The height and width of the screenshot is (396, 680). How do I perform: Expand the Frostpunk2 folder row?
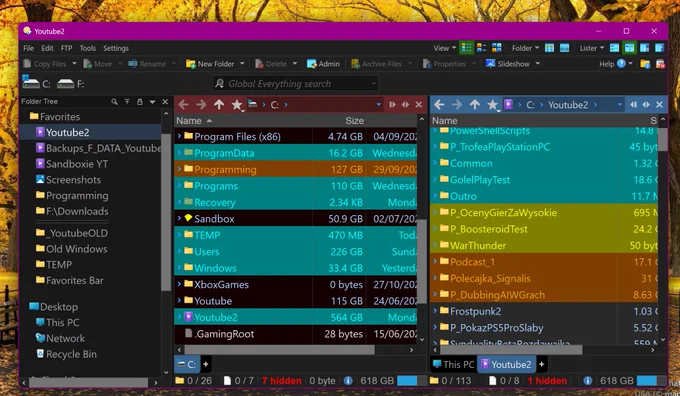435,310
